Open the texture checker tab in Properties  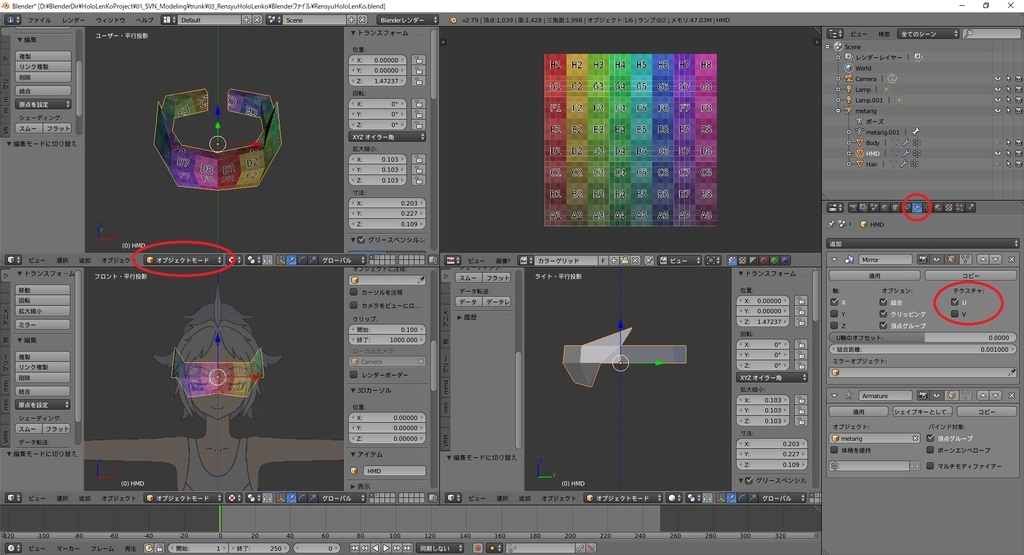click(x=948, y=208)
